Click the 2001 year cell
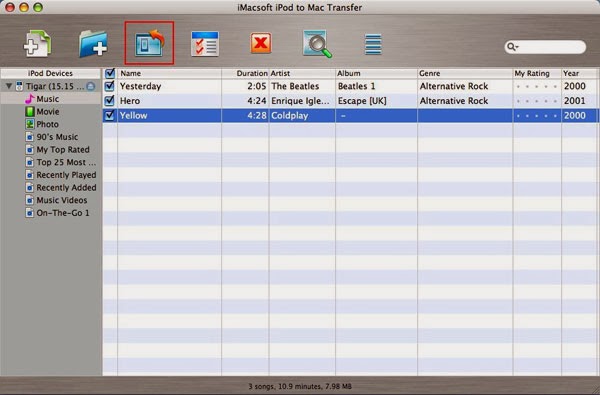This screenshot has width=600, height=395. click(574, 101)
